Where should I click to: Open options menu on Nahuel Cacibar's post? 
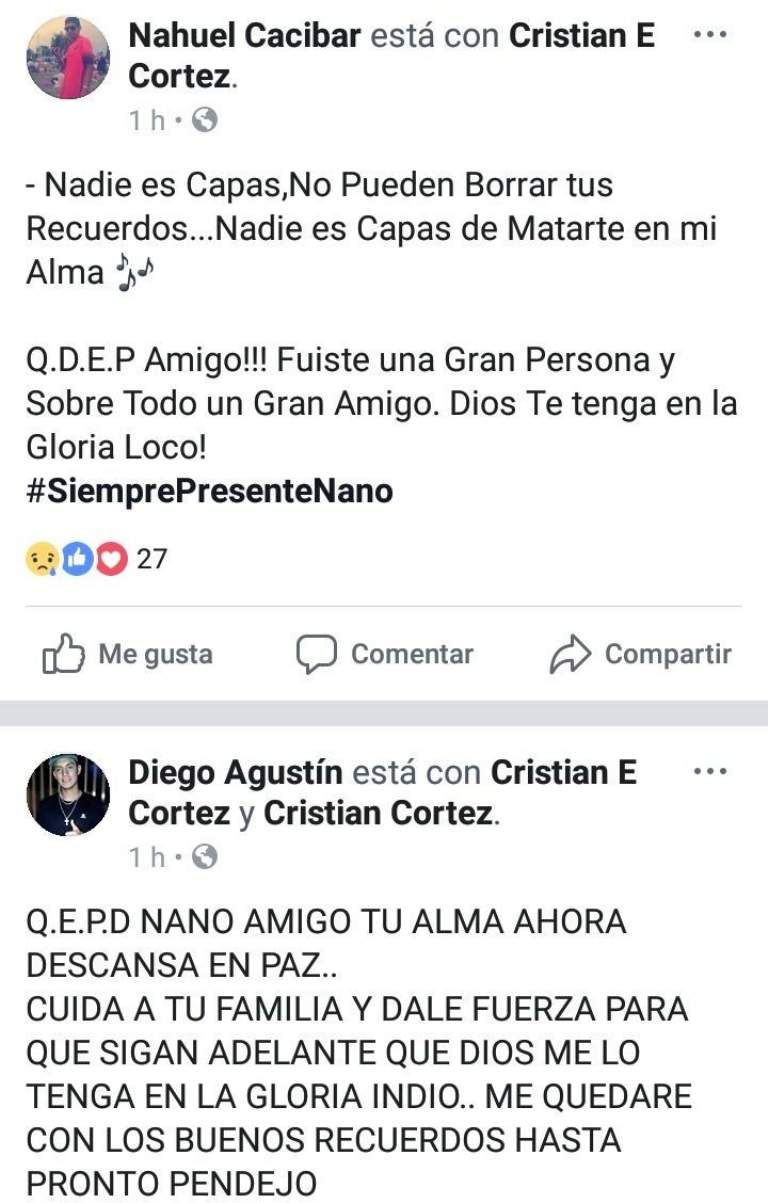tap(709, 34)
